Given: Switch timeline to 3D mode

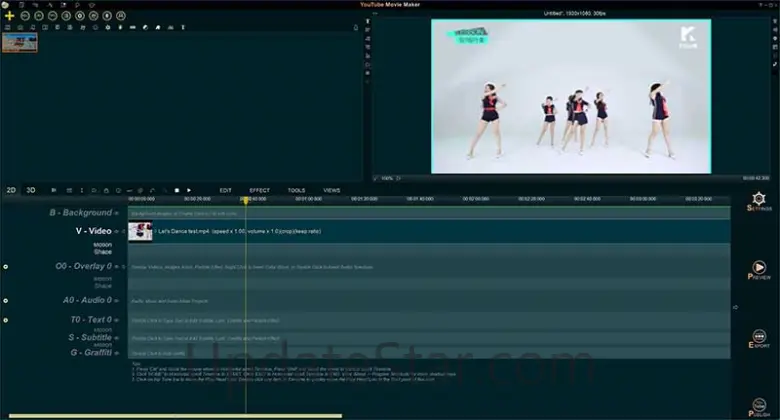Looking at the screenshot, I should pos(31,190).
